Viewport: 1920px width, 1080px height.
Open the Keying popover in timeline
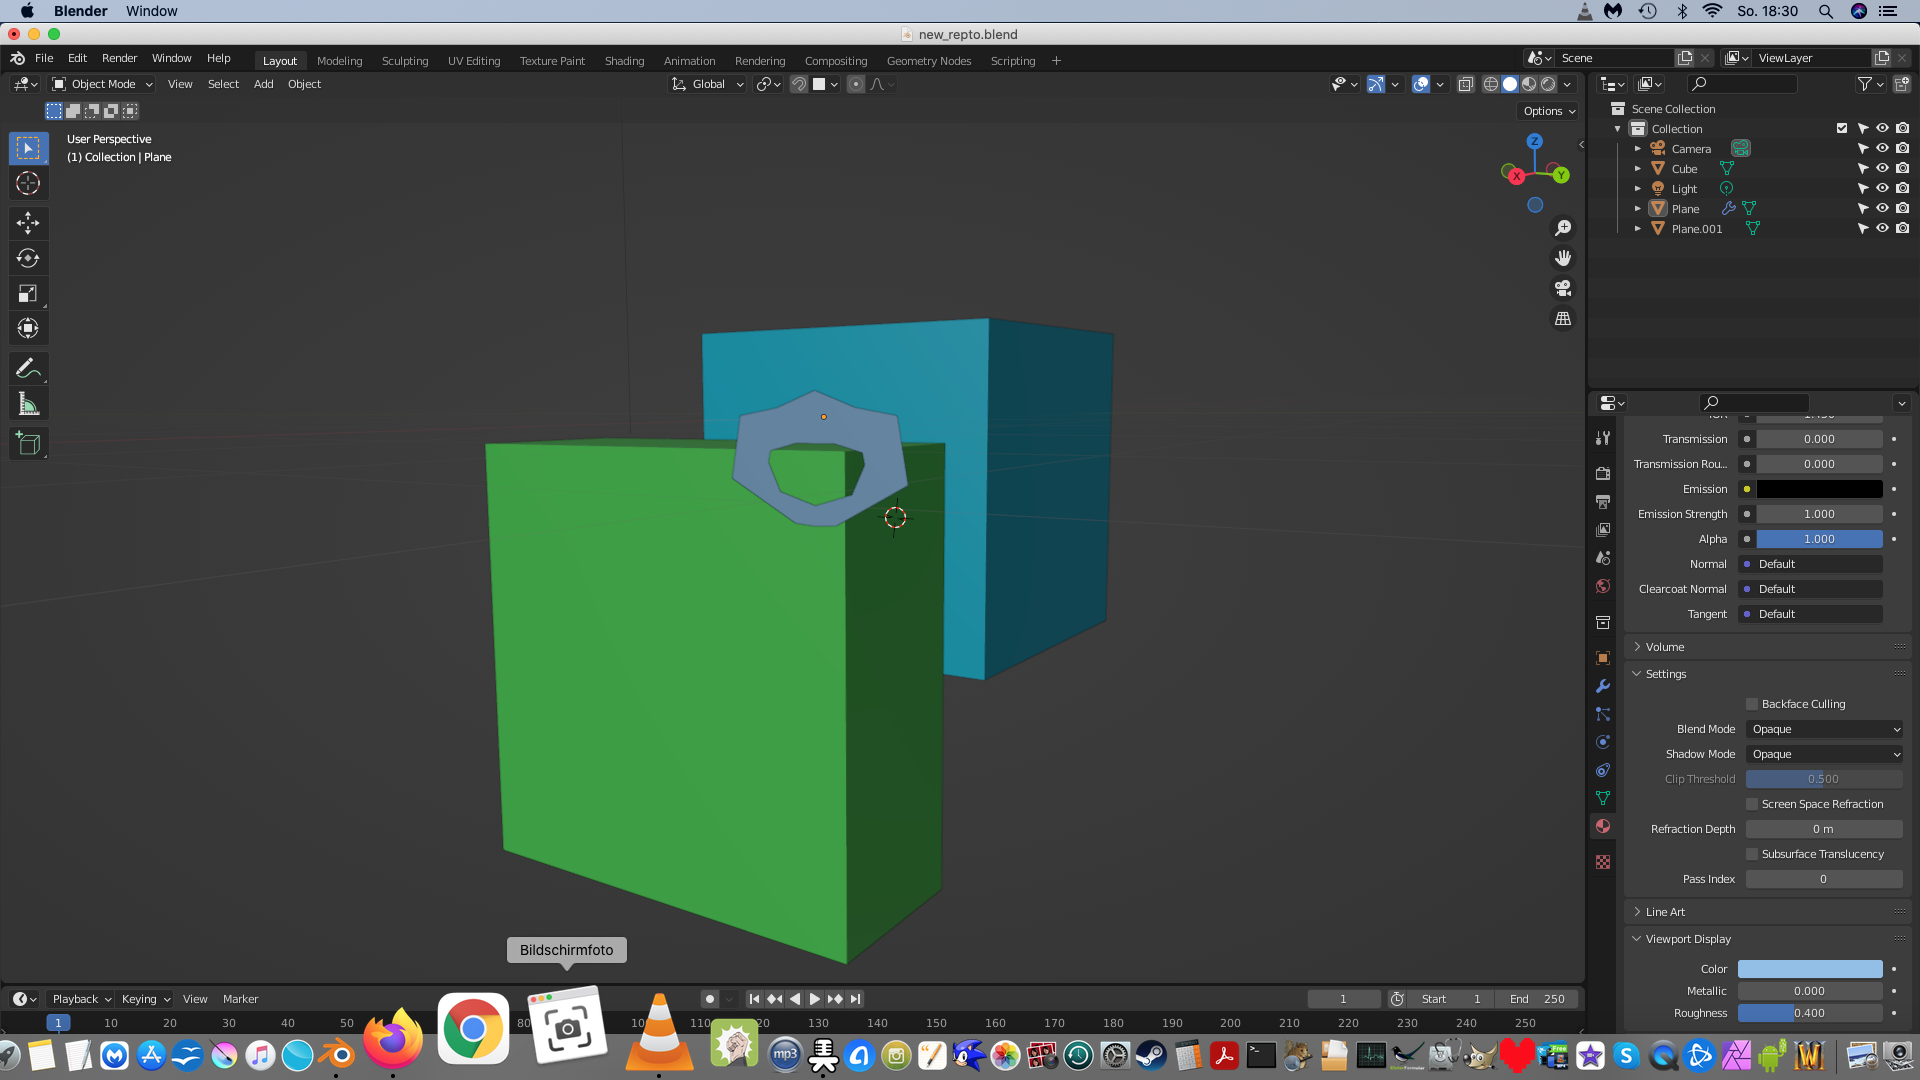[146, 999]
